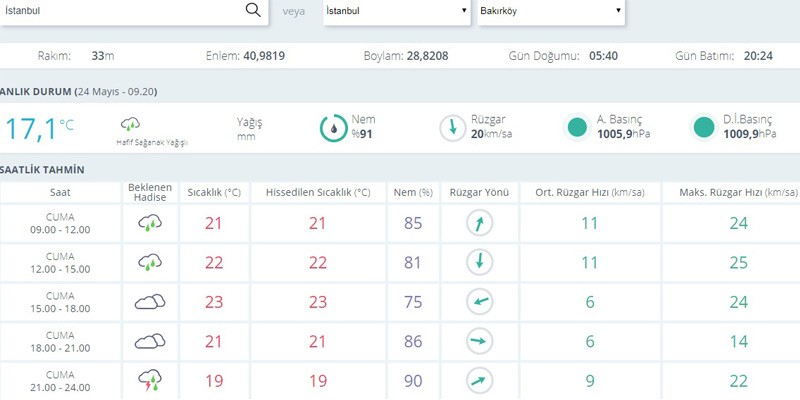The height and width of the screenshot is (400, 800).
Task: Open the İstanbul province dropdown
Action: pos(397,11)
